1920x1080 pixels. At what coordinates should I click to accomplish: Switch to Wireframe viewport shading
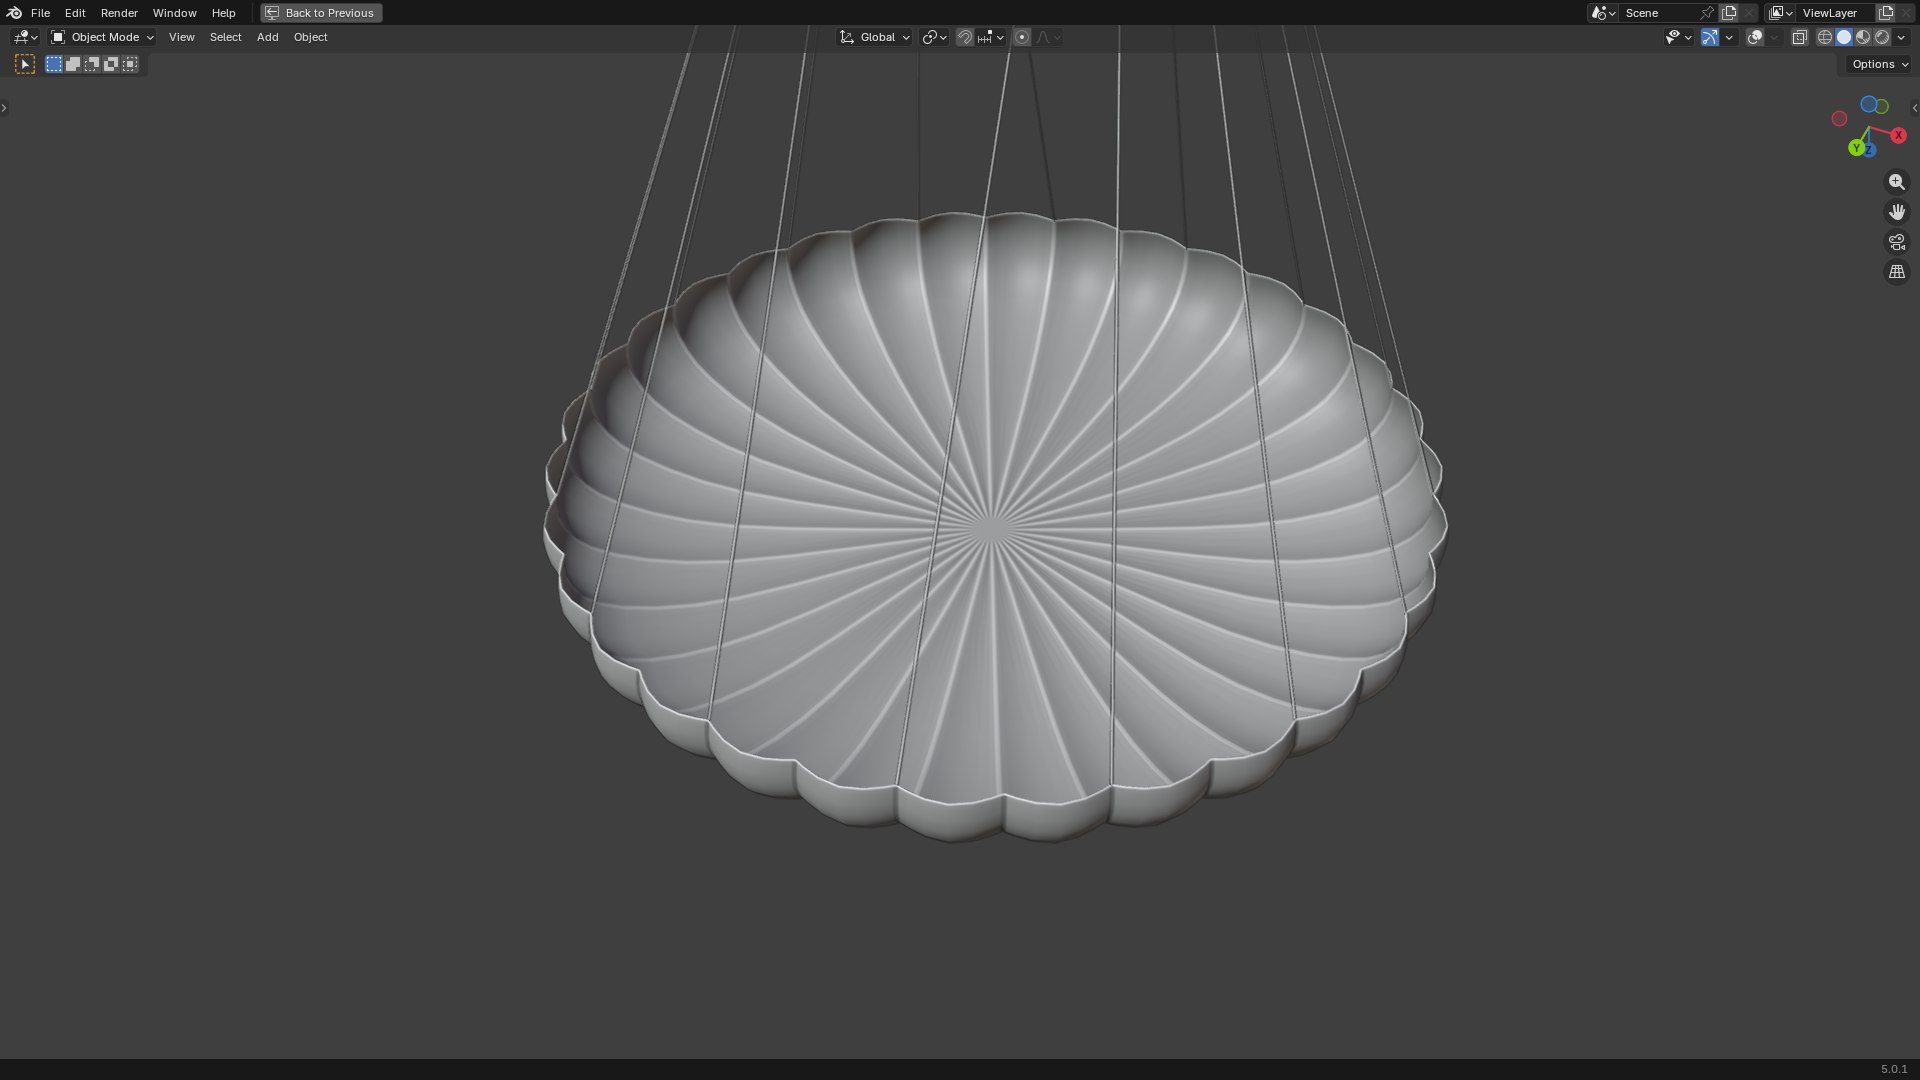click(x=1825, y=37)
